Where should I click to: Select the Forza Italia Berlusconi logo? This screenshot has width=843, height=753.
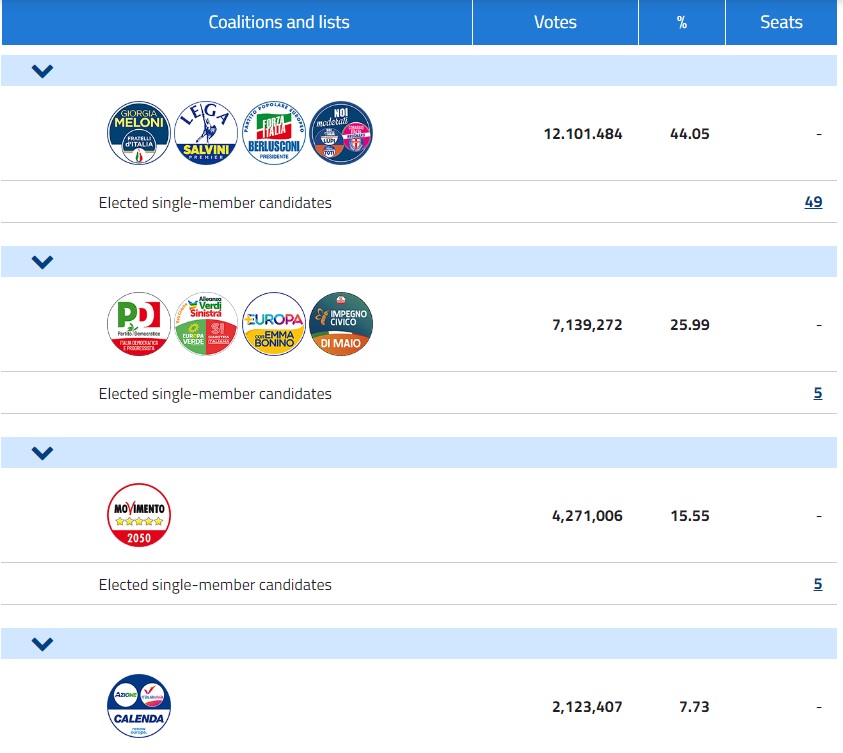[274, 133]
